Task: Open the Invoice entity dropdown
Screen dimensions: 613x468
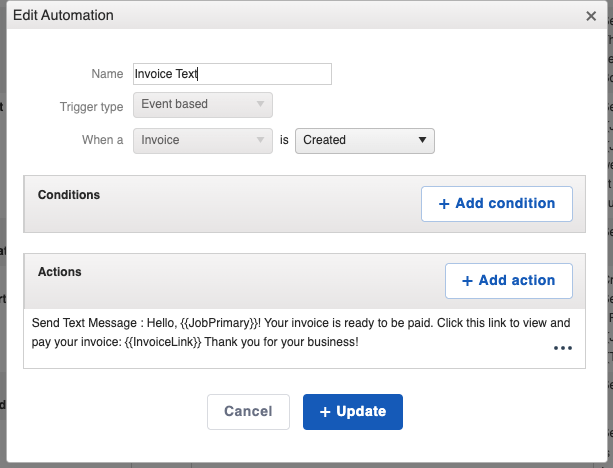Action: [x=203, y=141]
